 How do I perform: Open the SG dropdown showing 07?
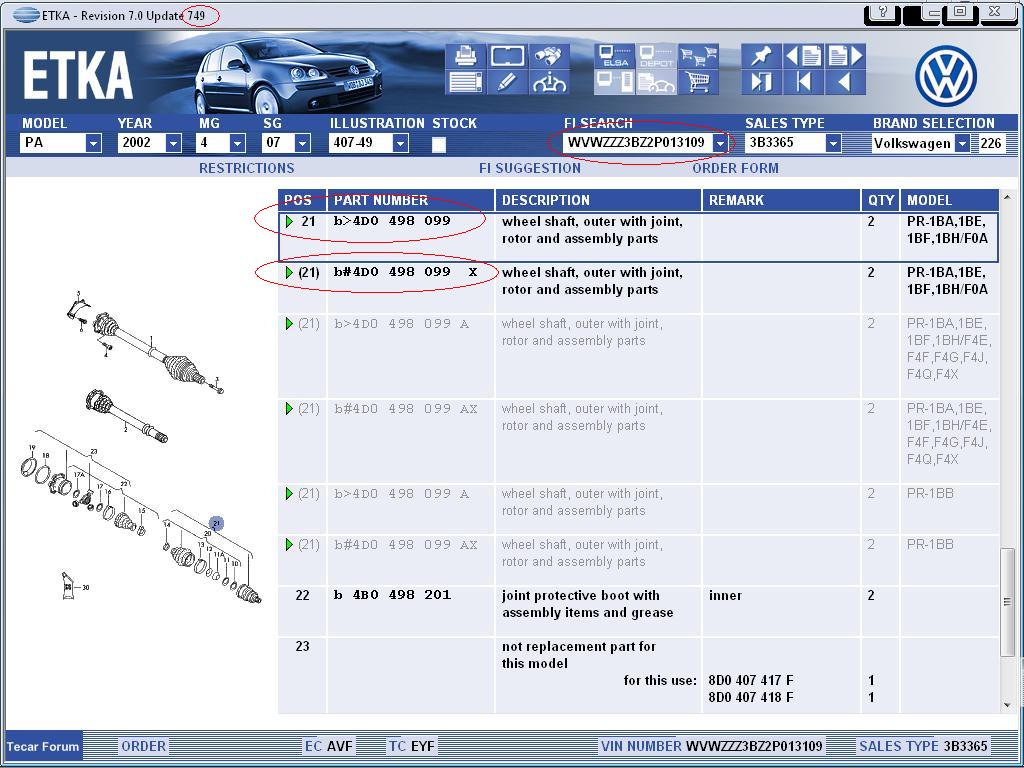coord(302,142)
